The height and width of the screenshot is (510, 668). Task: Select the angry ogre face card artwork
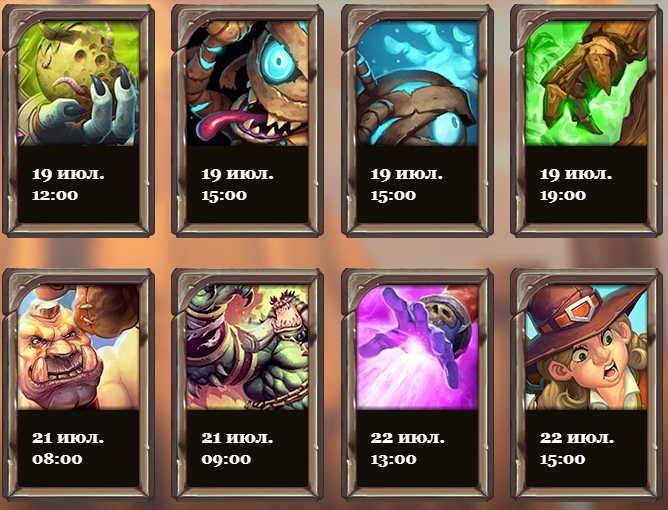pos(78,347)
